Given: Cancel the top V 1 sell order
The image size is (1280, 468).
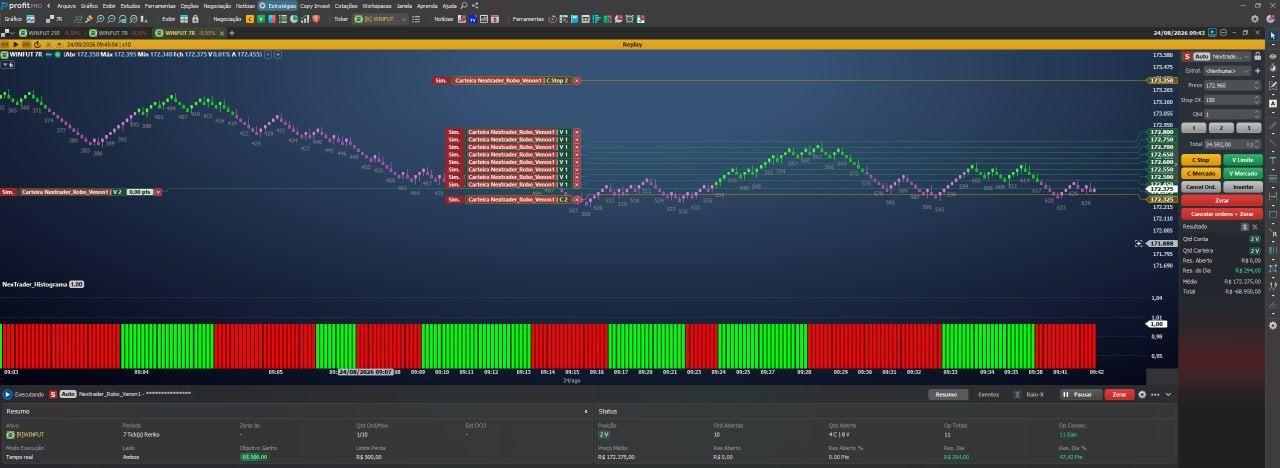Looking at the screenshot, I should click(576, 132).
